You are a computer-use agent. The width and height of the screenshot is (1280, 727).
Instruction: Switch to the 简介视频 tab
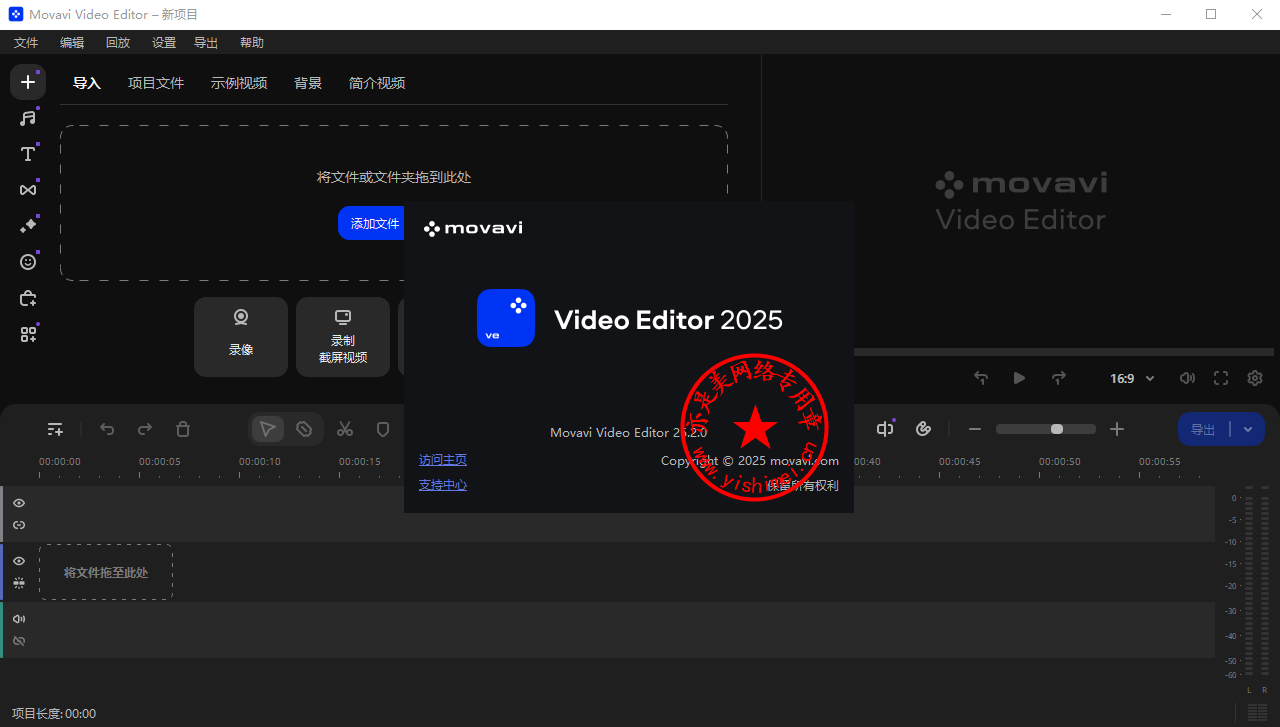[x=377, y=83]
